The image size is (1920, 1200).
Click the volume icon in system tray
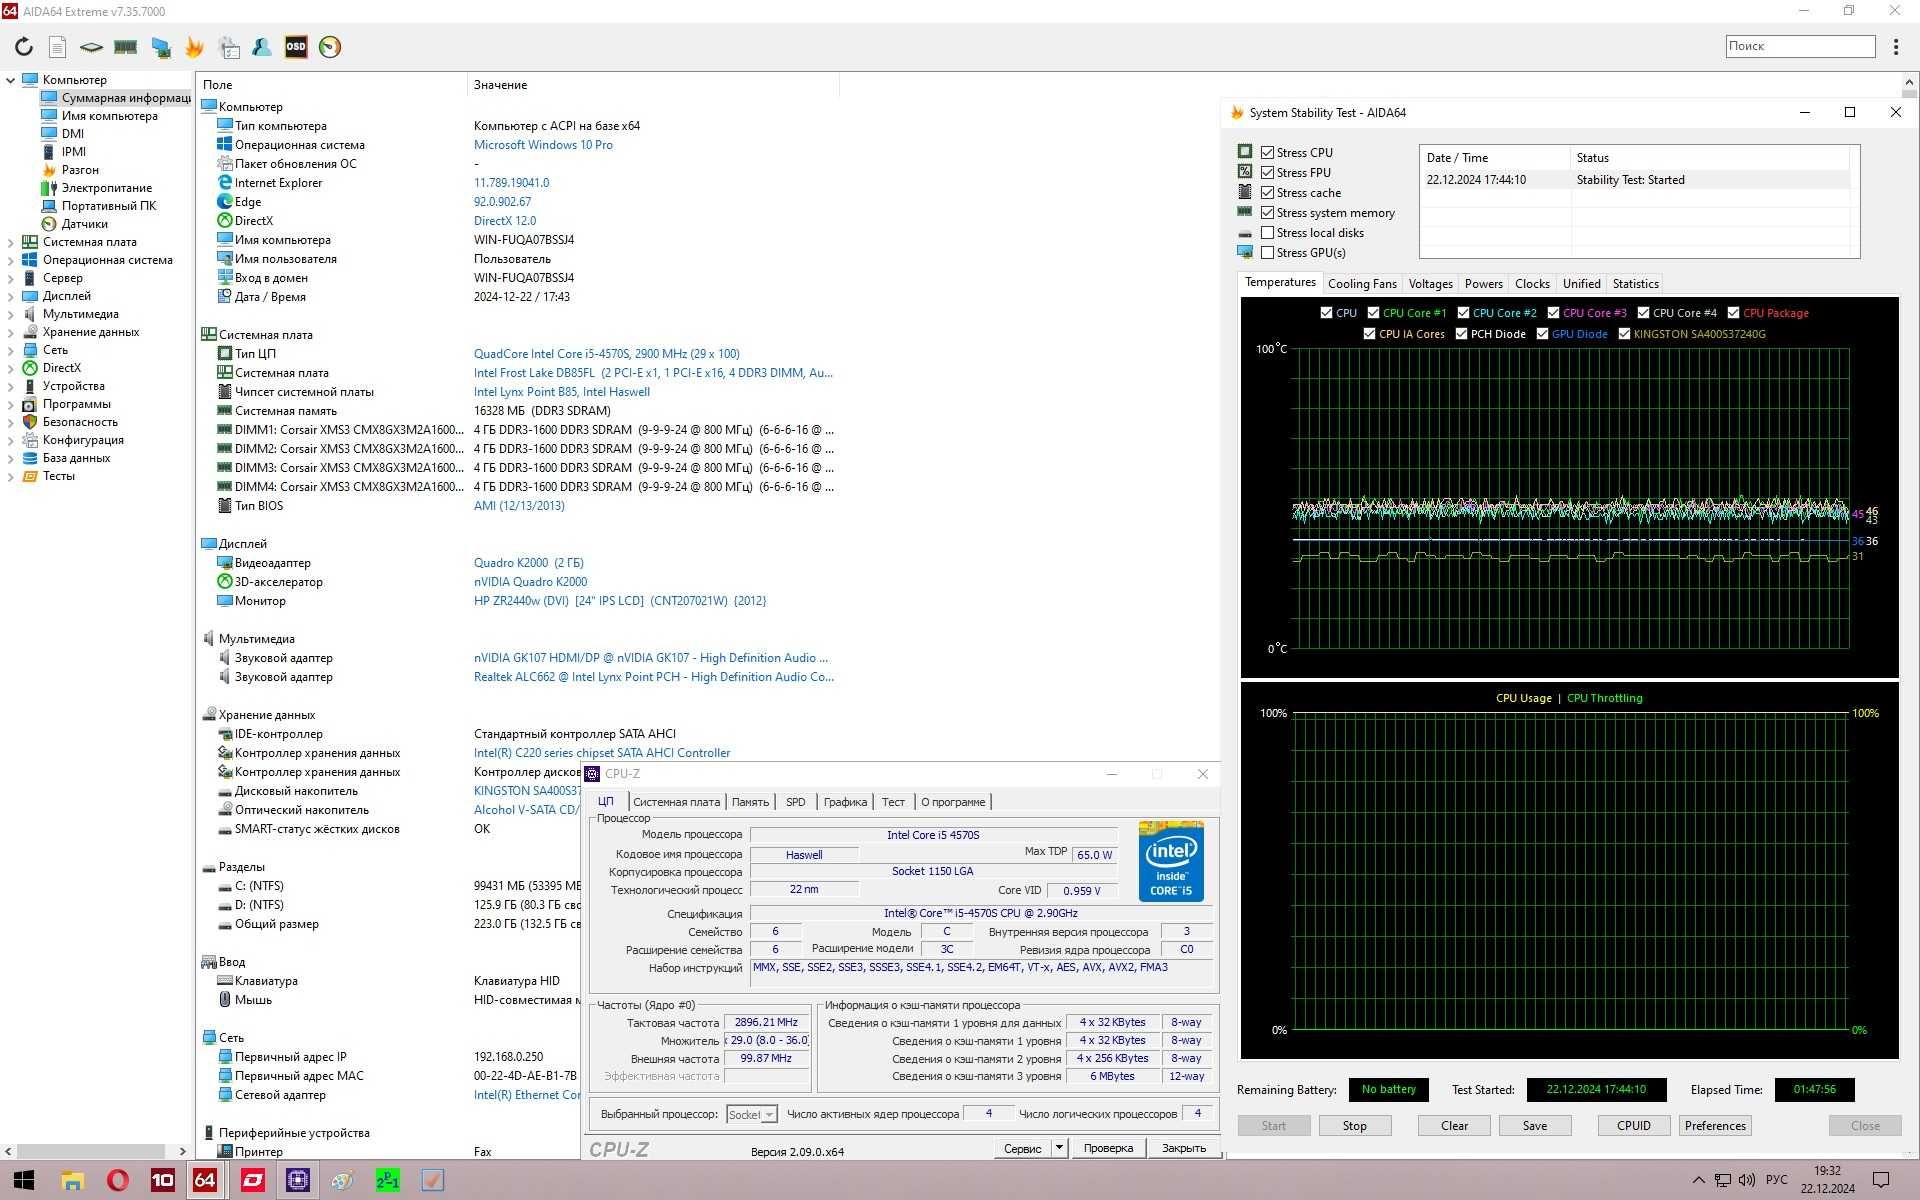pos(1747,1180)
